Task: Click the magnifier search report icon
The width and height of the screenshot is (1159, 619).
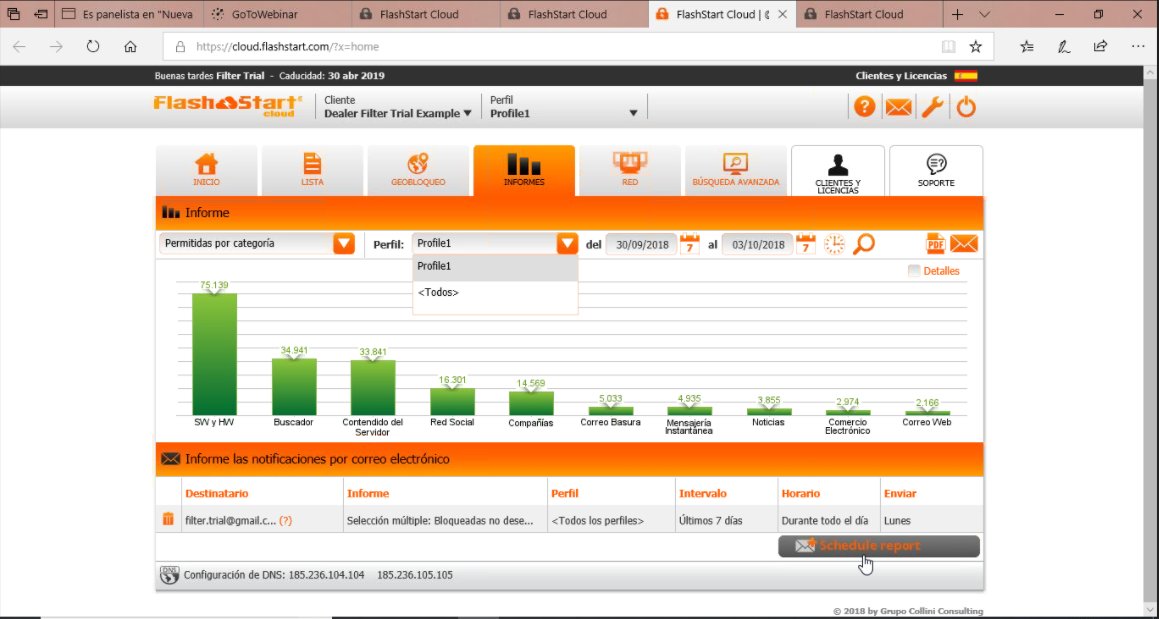Action: pyautogui.click(x=863, y=244)
